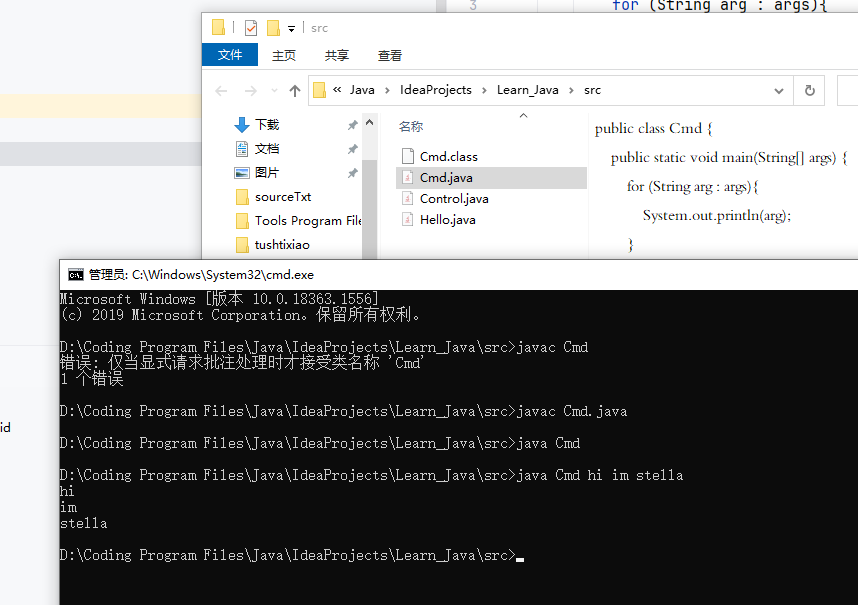Refresh the src folder view
The width and height of the screenshot is (858, 605).
[810, 91]
